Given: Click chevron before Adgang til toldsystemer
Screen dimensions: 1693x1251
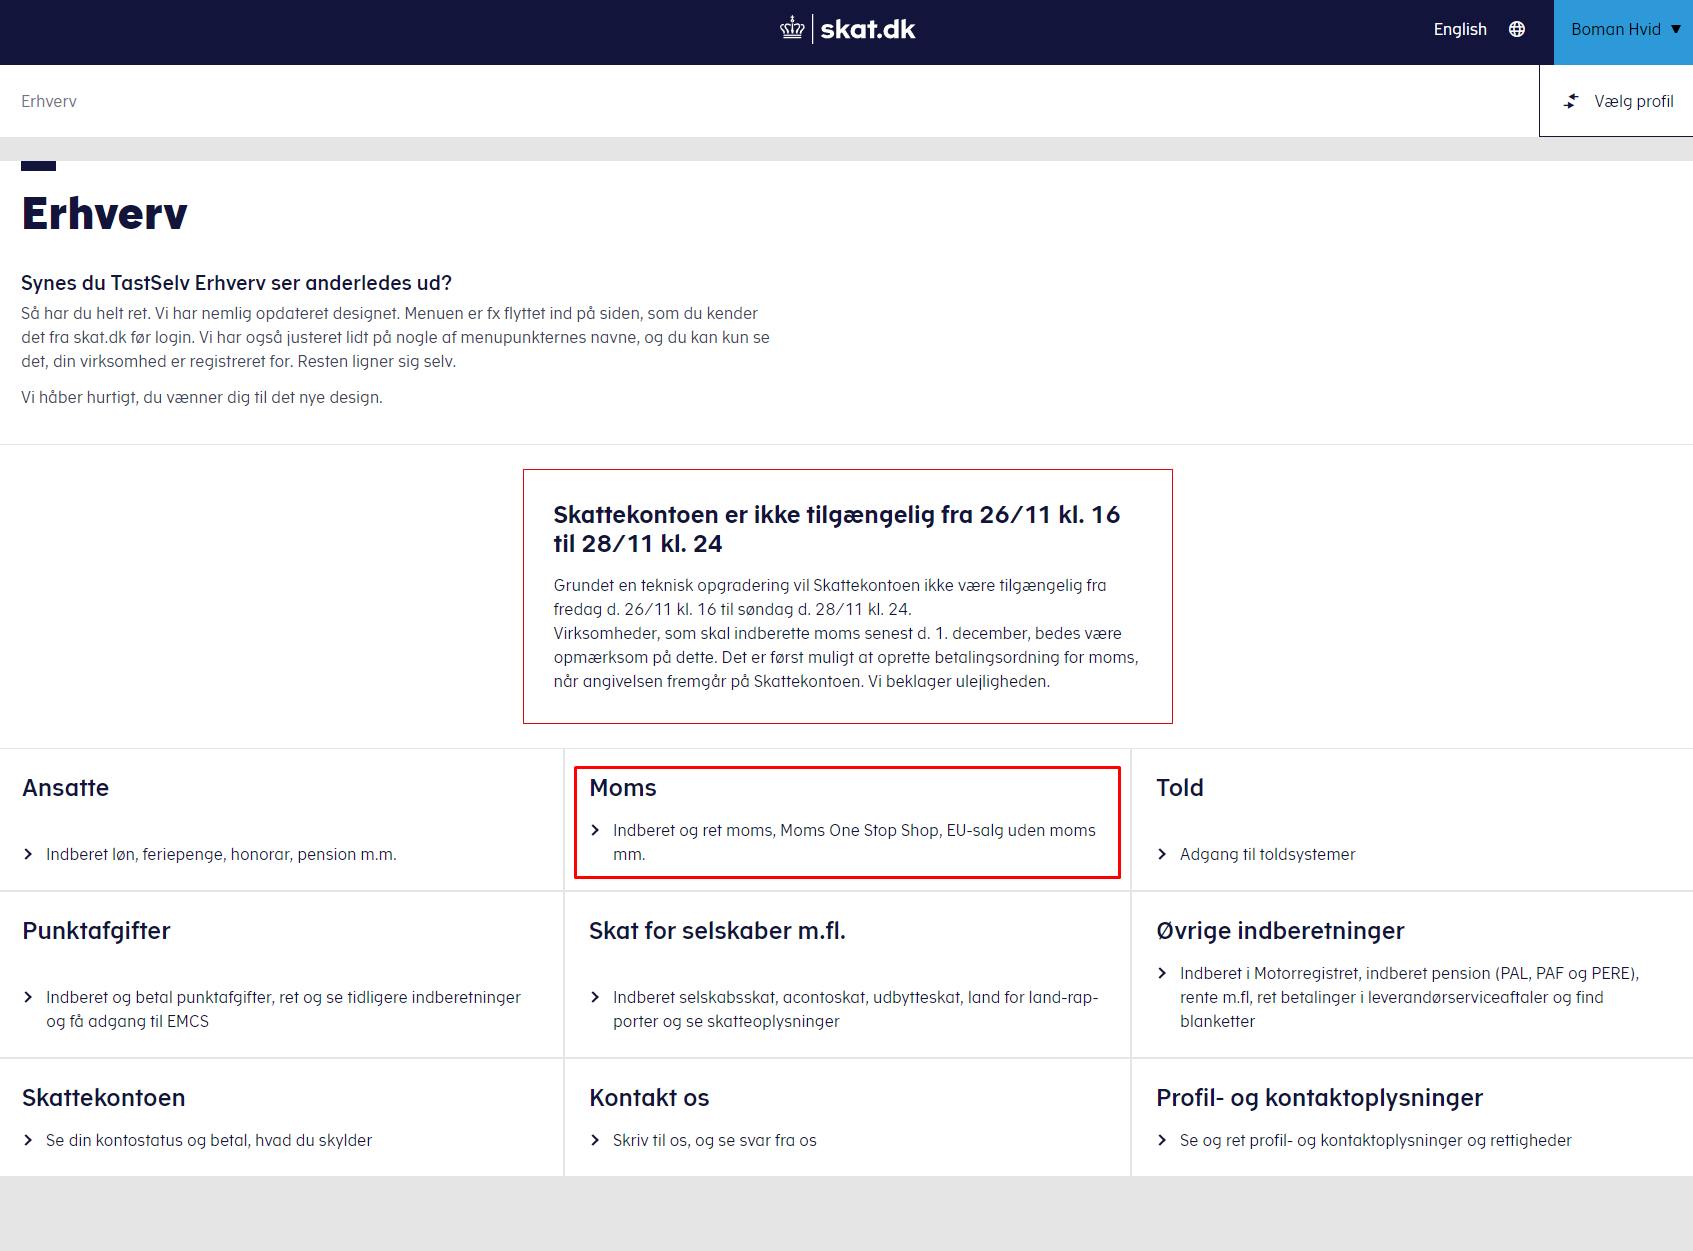Looking at the screenshot, I should (1162, 854).
